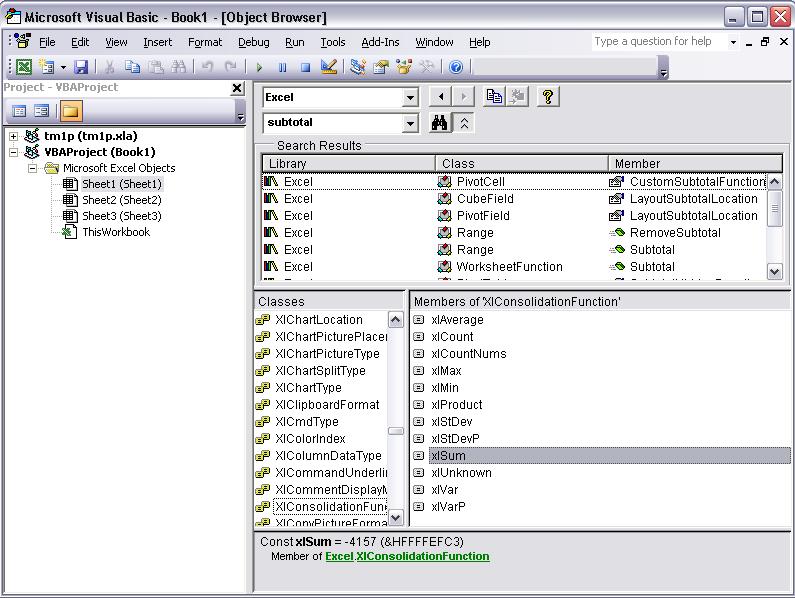Run Sub with the play icon
The image size is (795, 598).
pyautogui.click(x=259, y=66)
